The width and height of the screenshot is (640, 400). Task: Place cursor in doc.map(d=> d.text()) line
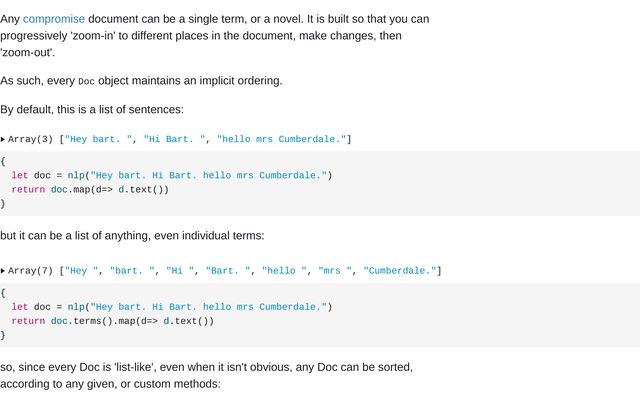pyautogui.click(x=90, y=189)
